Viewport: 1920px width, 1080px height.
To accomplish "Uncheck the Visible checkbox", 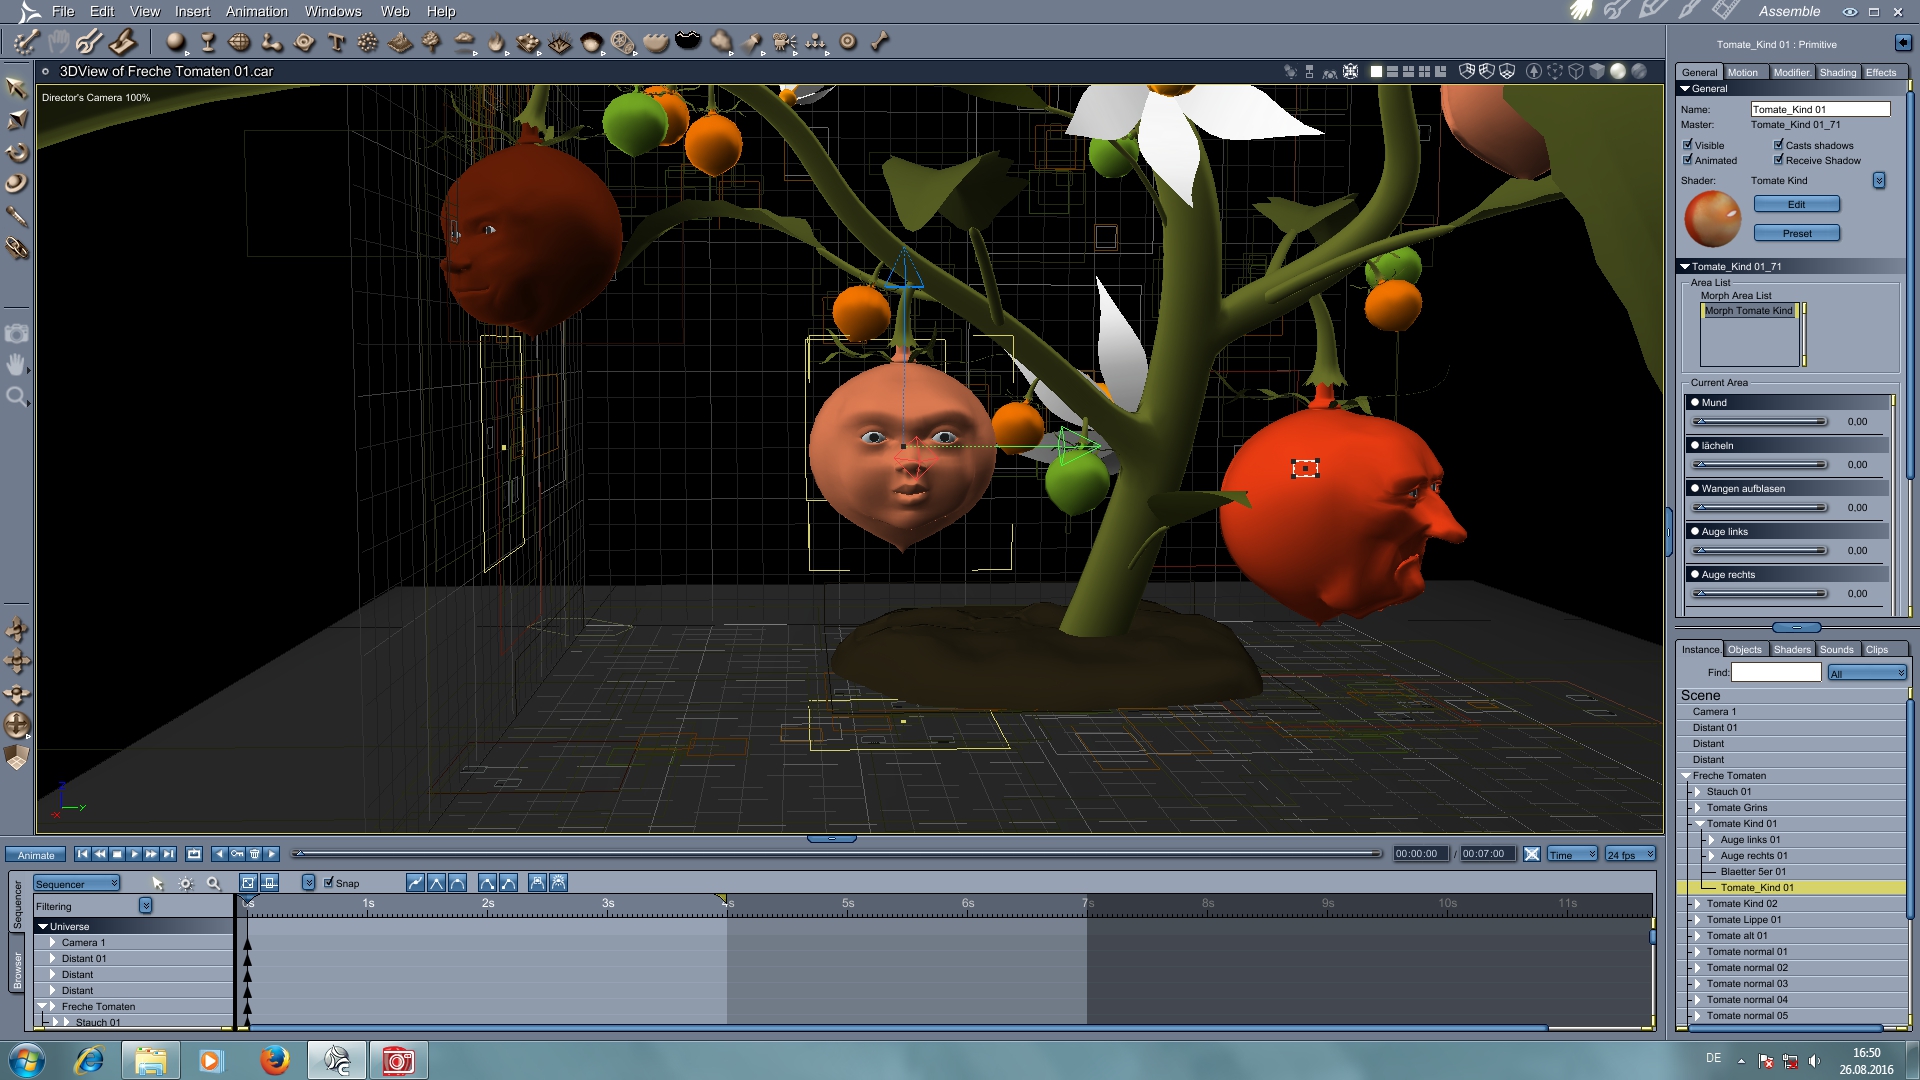I will [1688, 145].
